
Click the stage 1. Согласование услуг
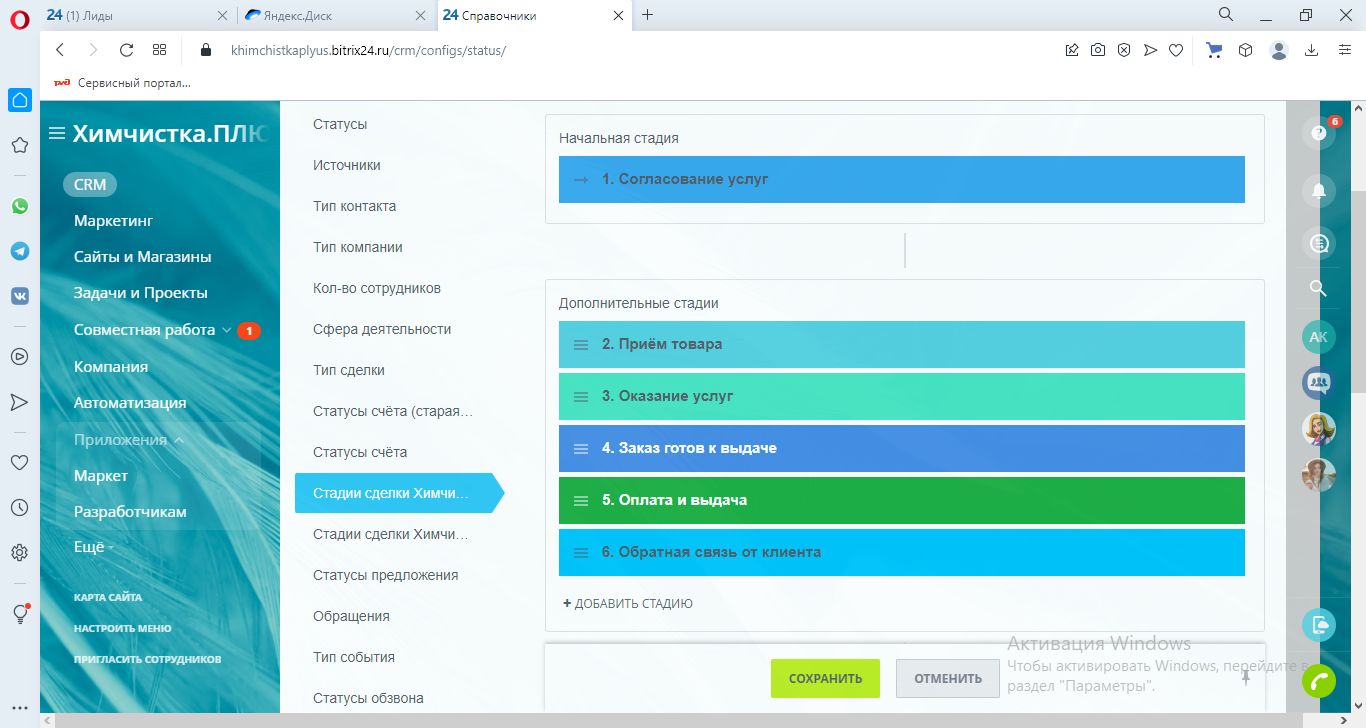[x=902, y=180]
